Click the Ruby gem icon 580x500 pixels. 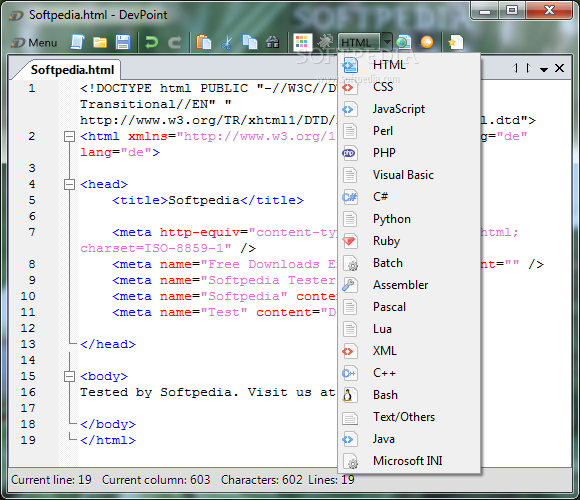pyautogui.click(x=350, y=241)
